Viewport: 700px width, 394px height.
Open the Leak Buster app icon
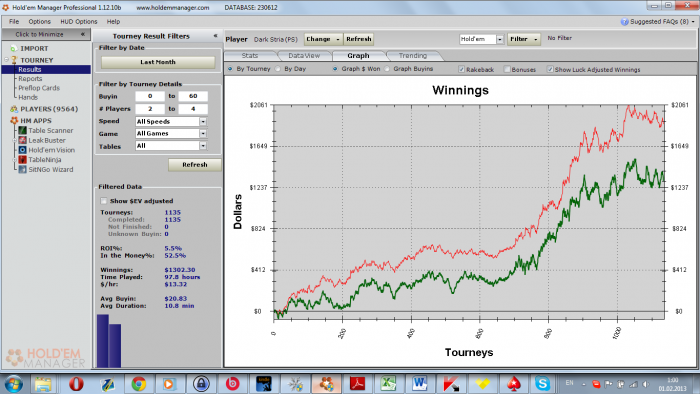click(22, 140)
